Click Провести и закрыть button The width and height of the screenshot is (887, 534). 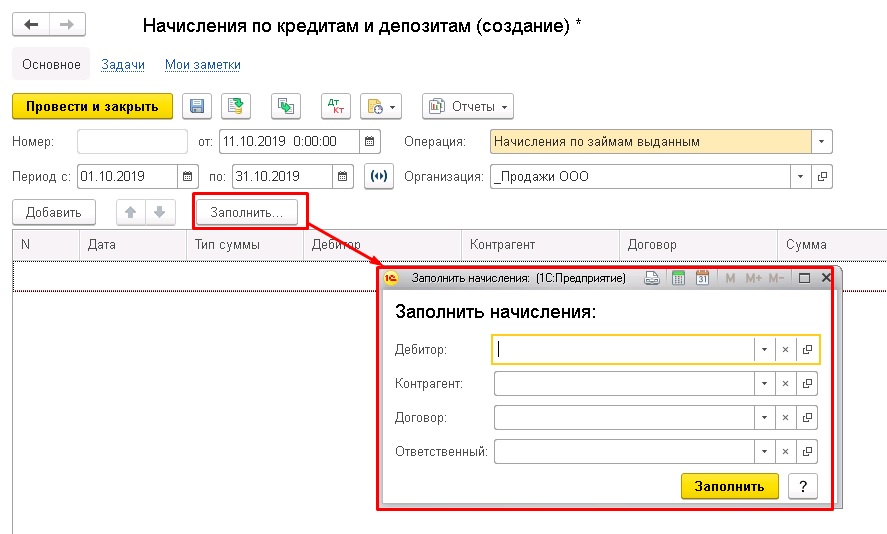(92, 106)
